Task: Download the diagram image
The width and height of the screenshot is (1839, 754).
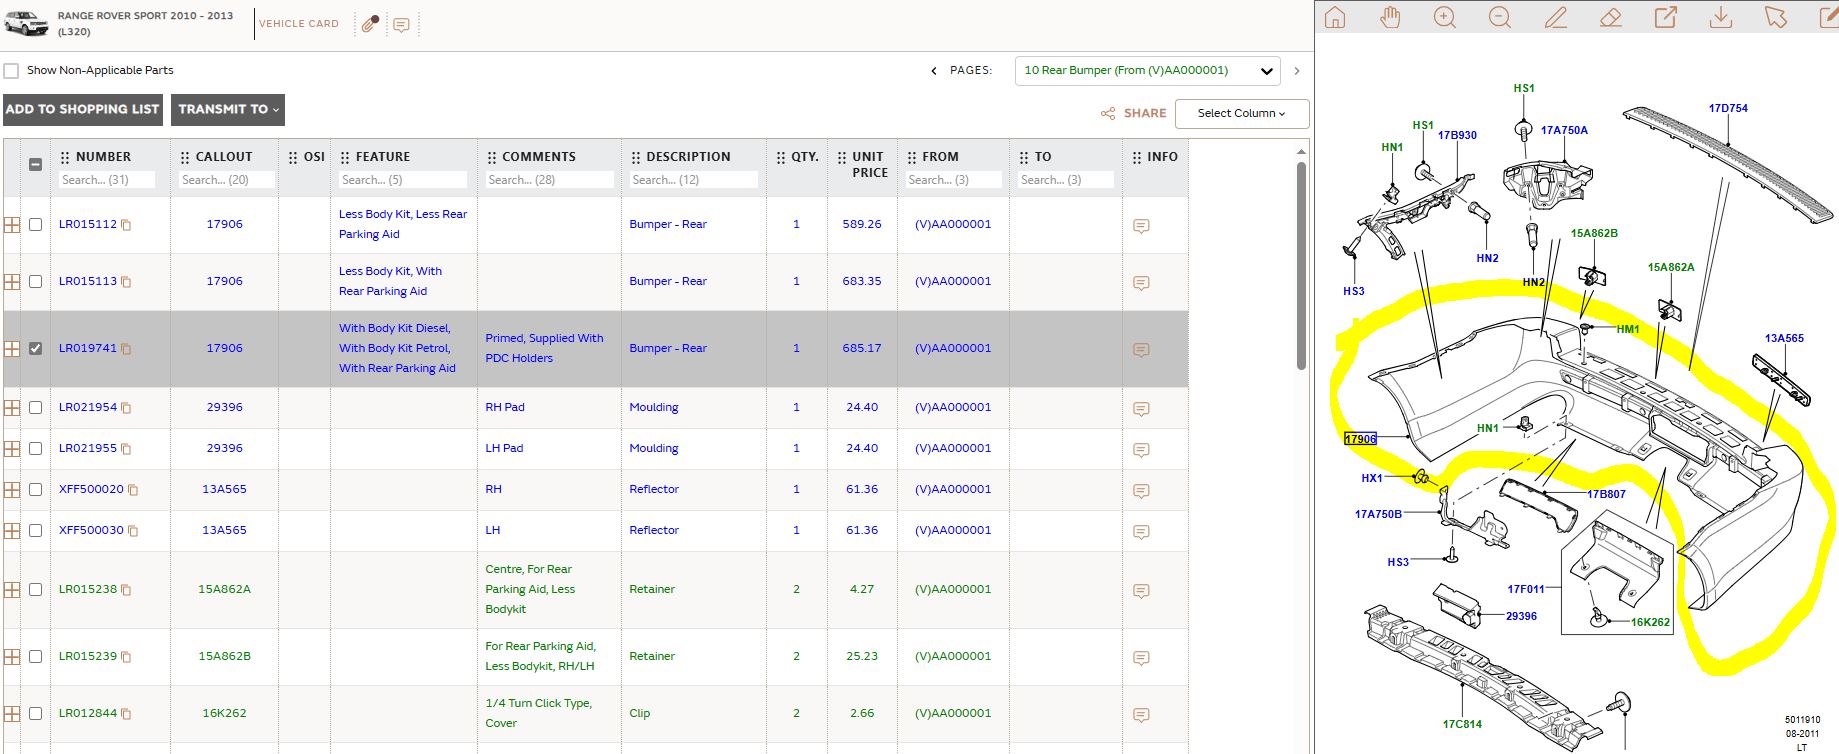Action: click(x=1720, y=17)
